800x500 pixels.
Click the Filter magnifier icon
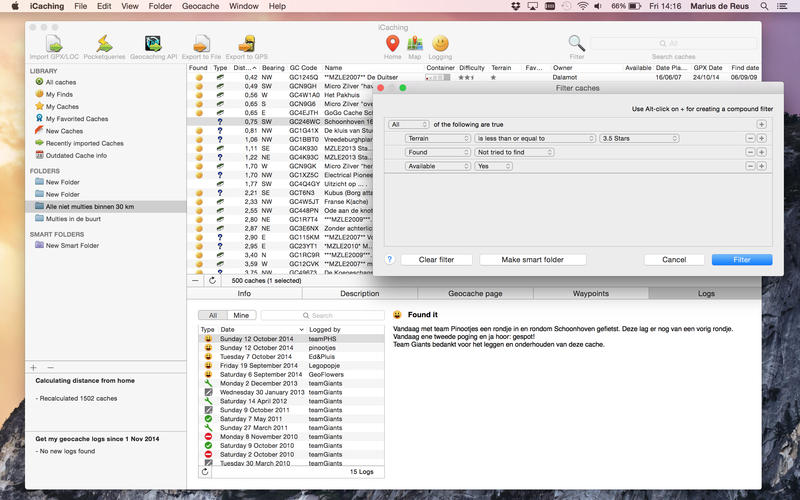coord(577,44)
